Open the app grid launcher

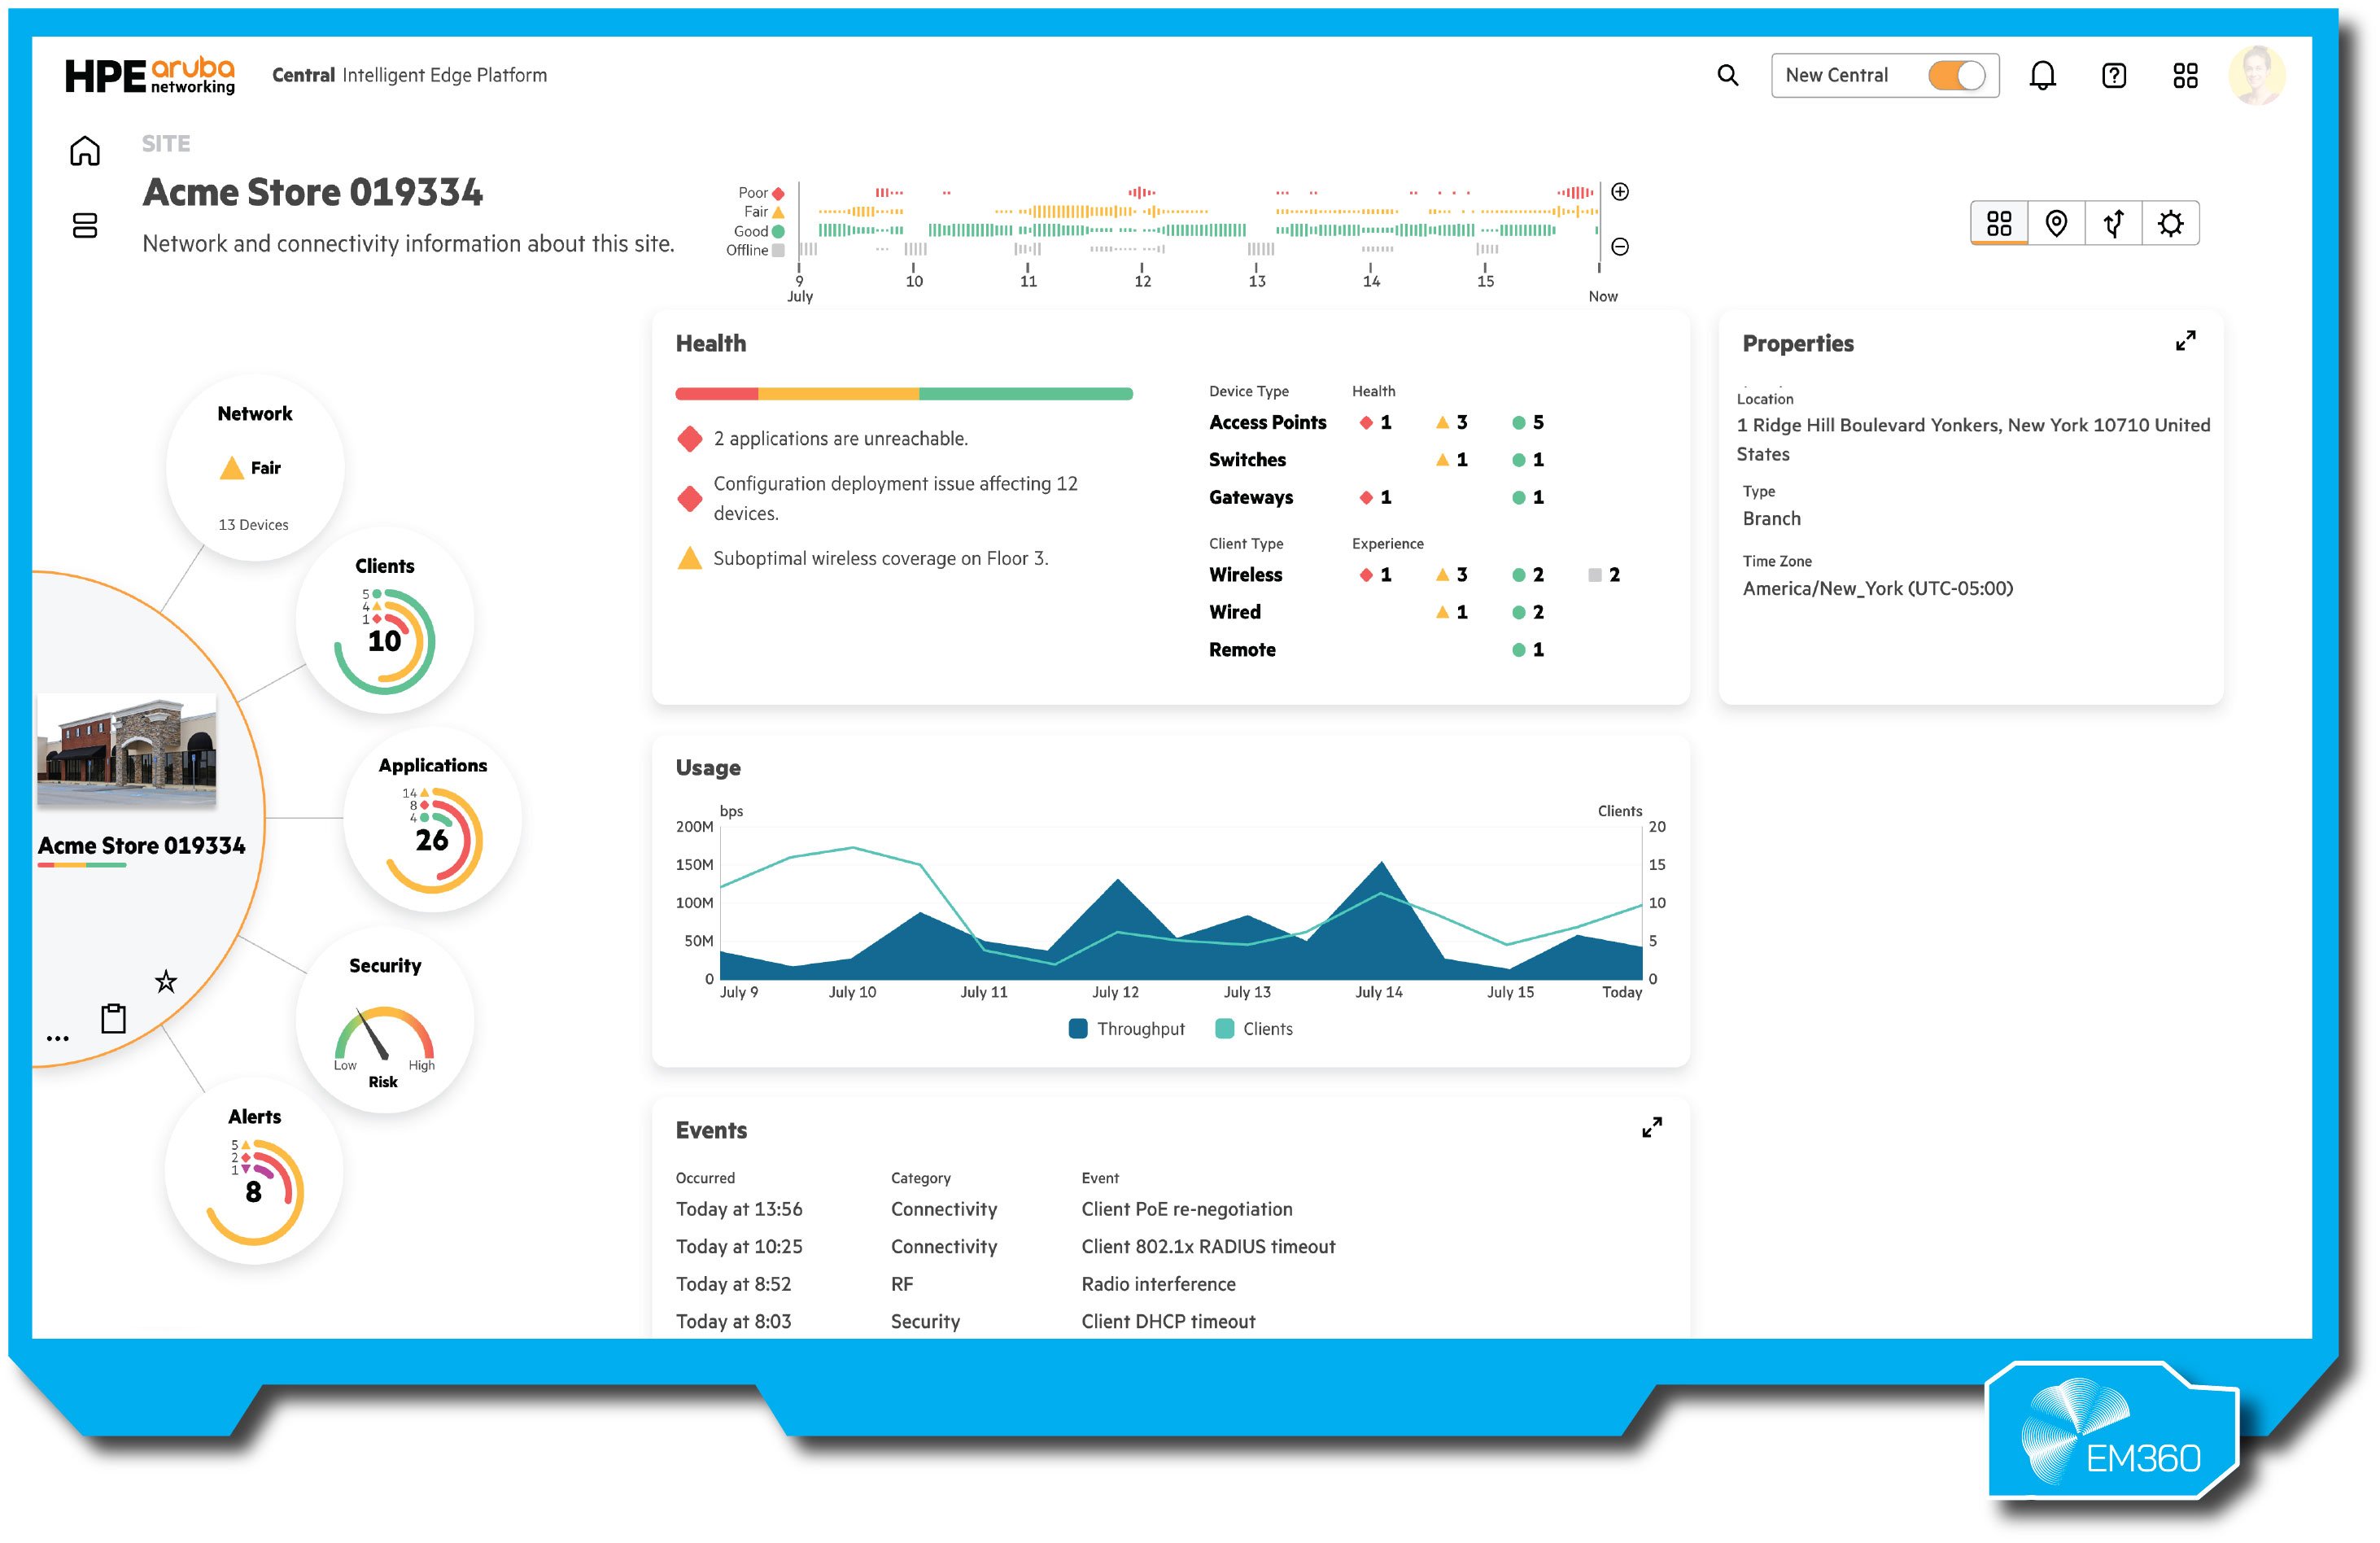[2185, 75]
